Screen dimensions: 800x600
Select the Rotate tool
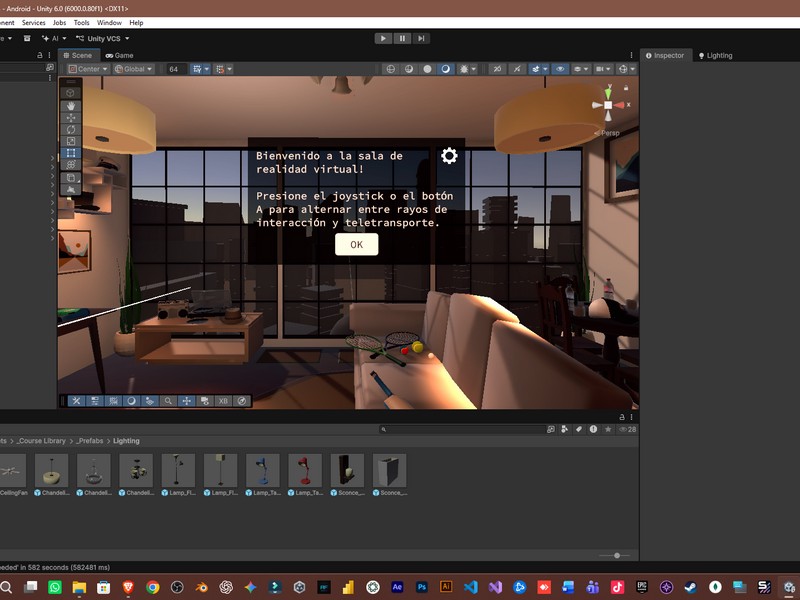tap(71, 130)
